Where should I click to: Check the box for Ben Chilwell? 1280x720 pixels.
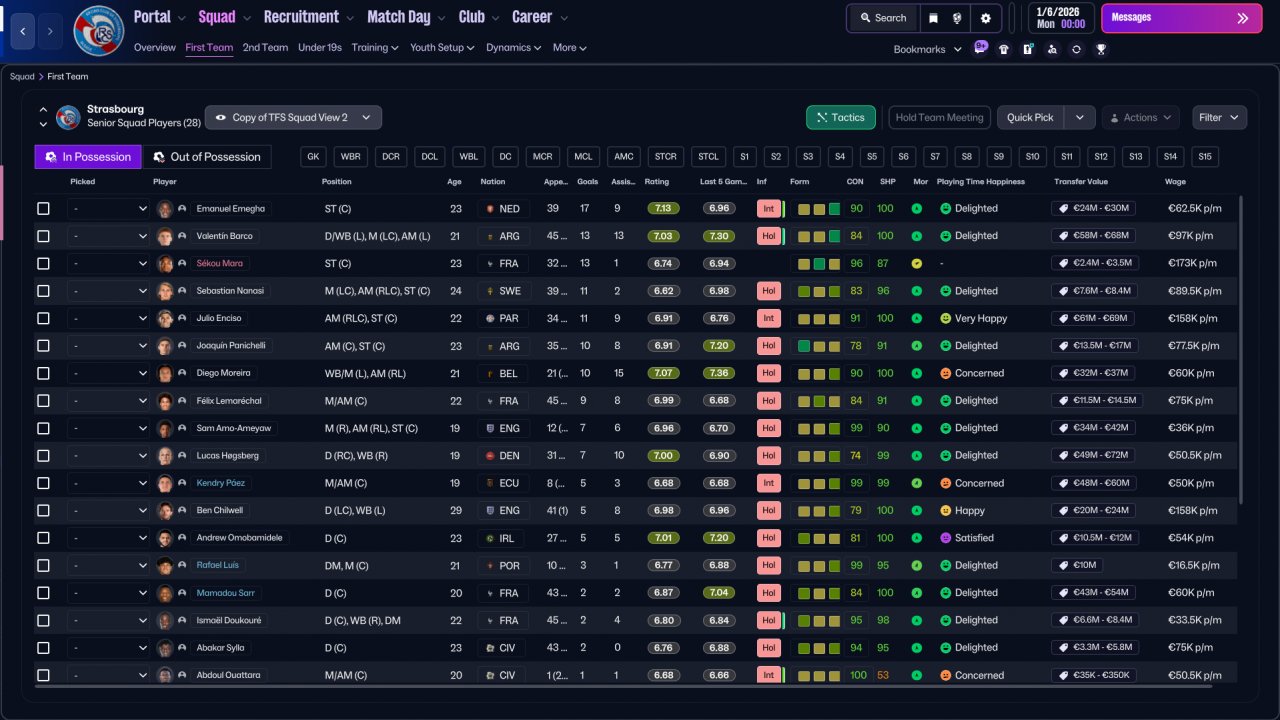pyautogui.click(x=43, y=510)
